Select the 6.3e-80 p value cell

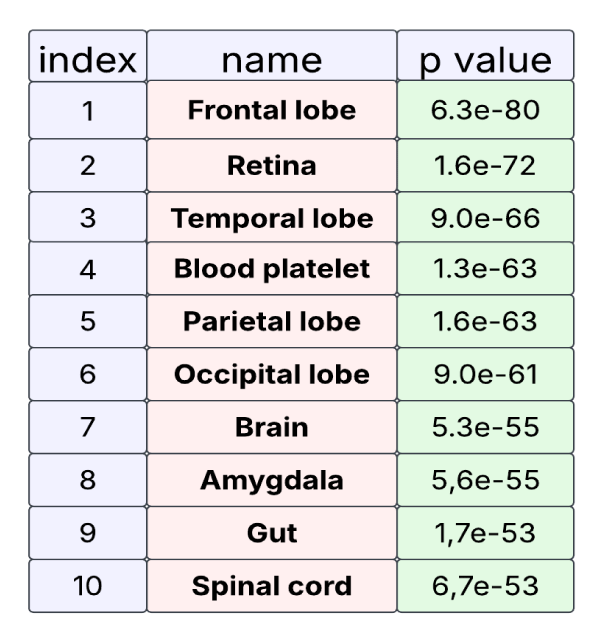tap(485, 110)
